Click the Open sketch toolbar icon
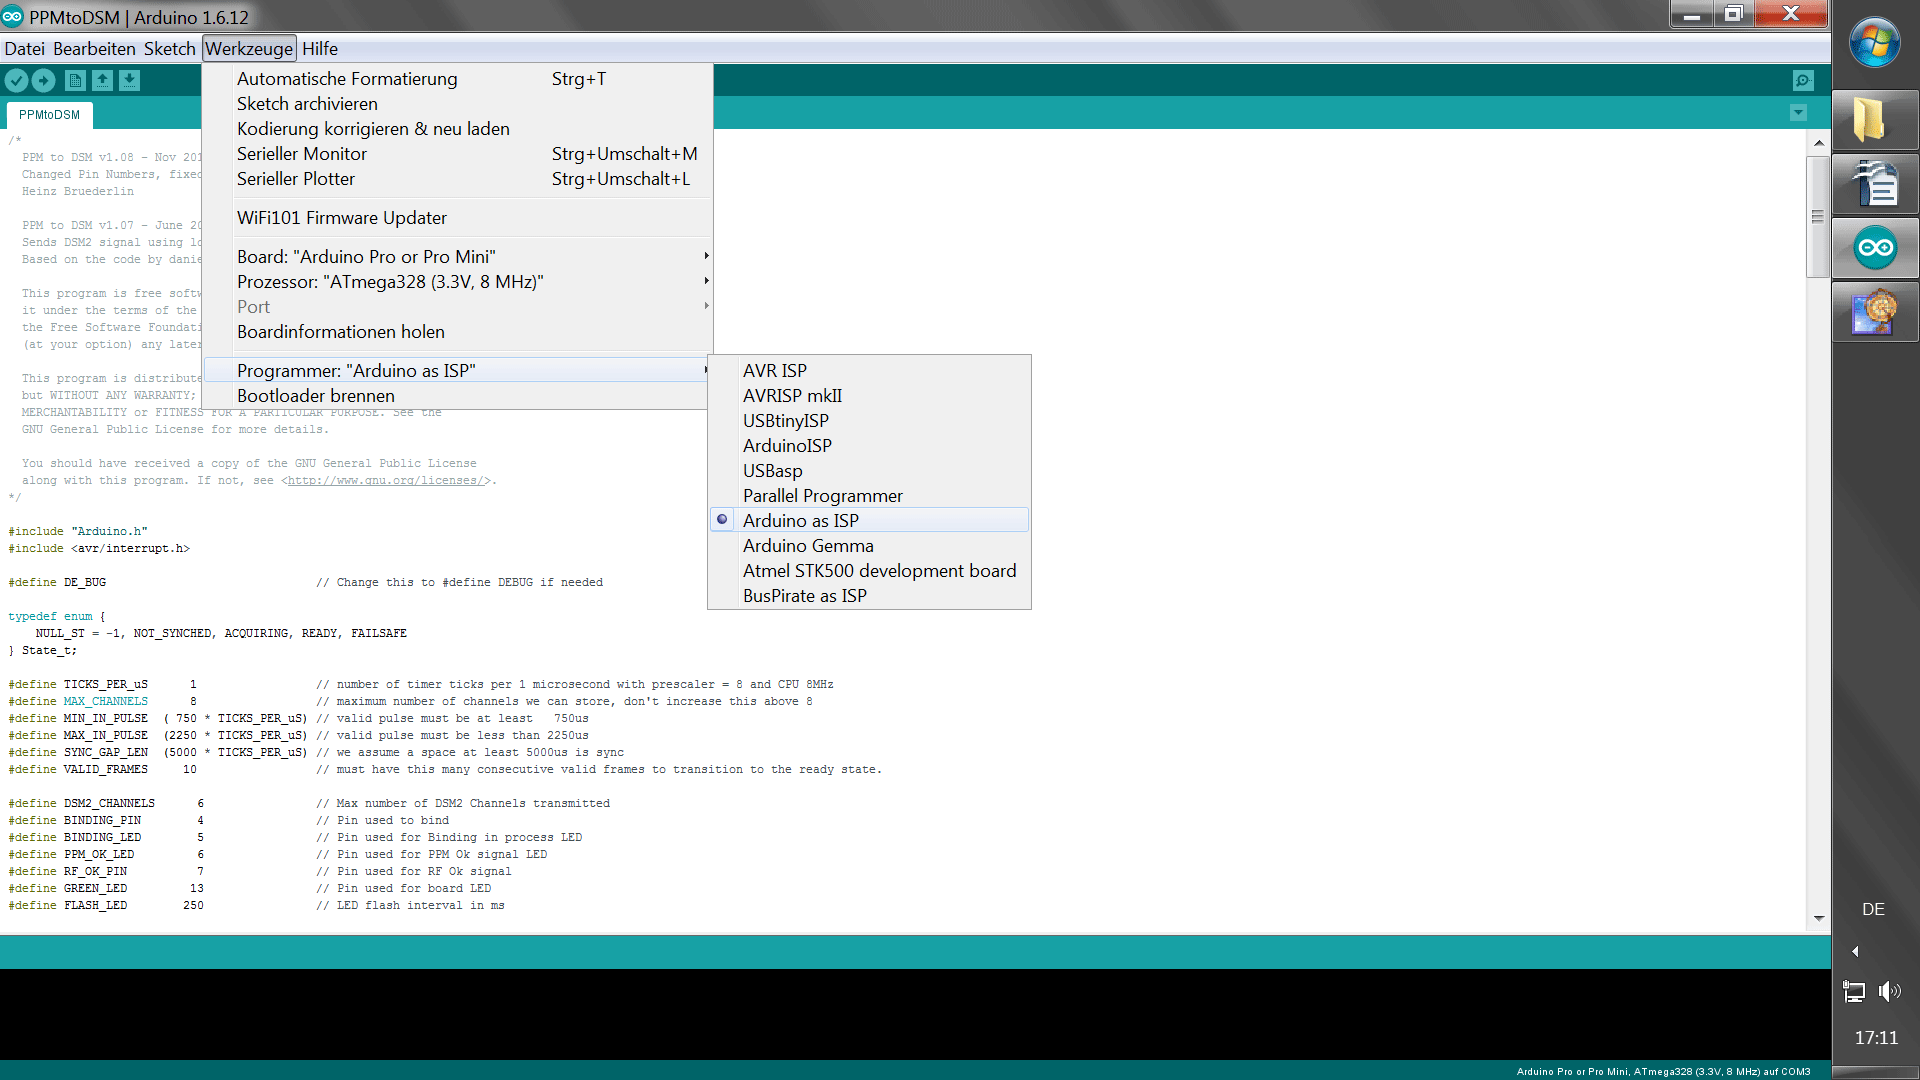 coord(102,81)
